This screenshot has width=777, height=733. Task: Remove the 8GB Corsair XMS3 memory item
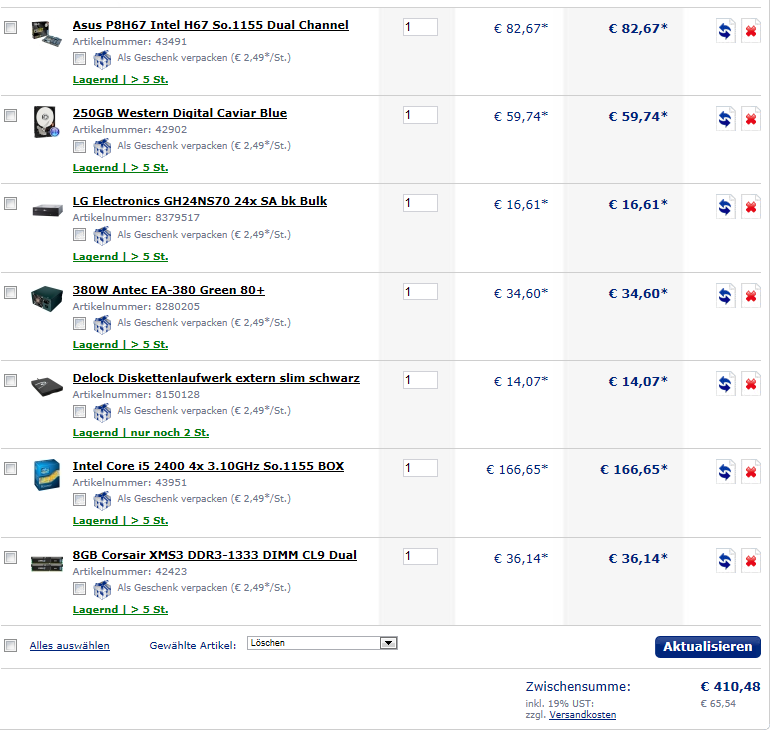[751, 561]
